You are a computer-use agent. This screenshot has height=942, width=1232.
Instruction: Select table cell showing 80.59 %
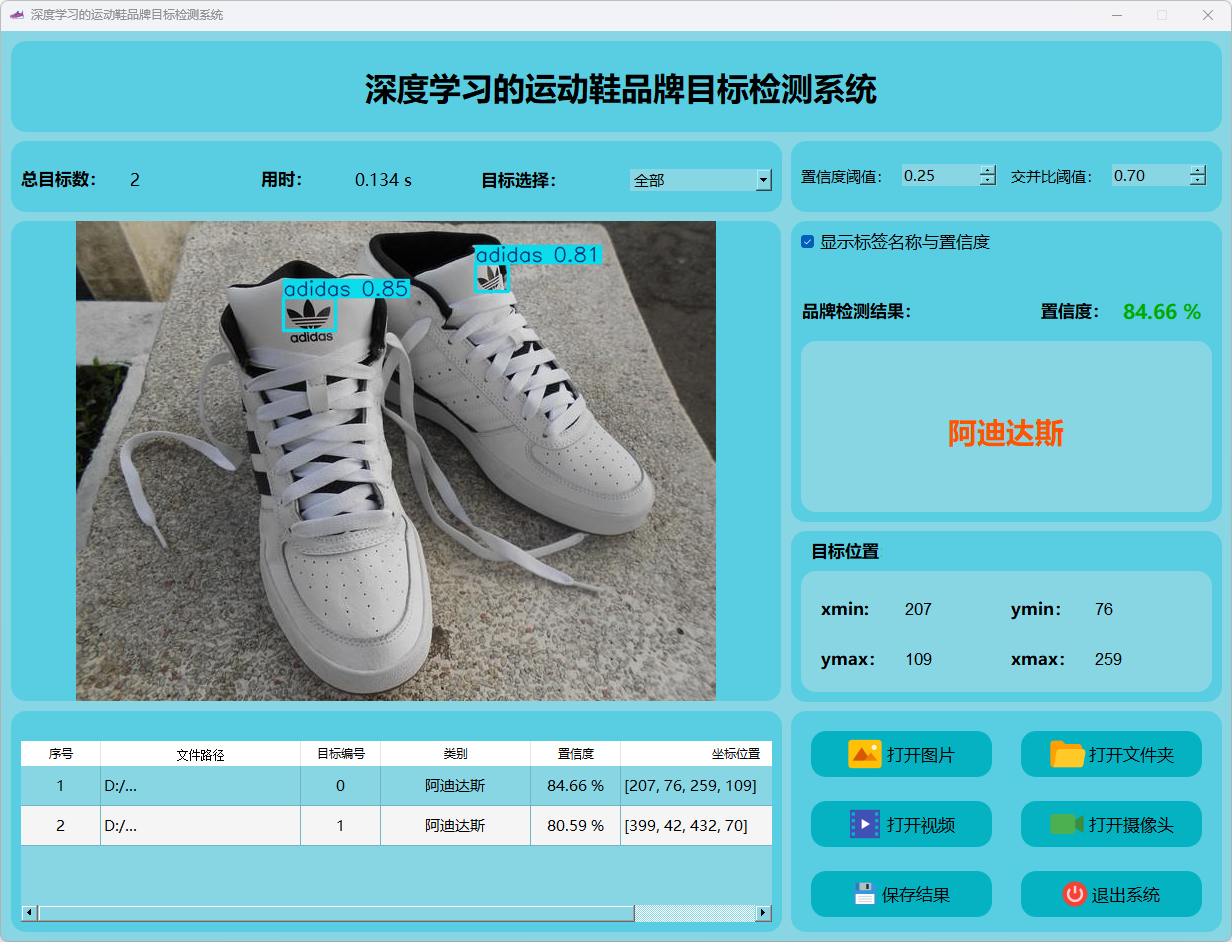[576, 826]
